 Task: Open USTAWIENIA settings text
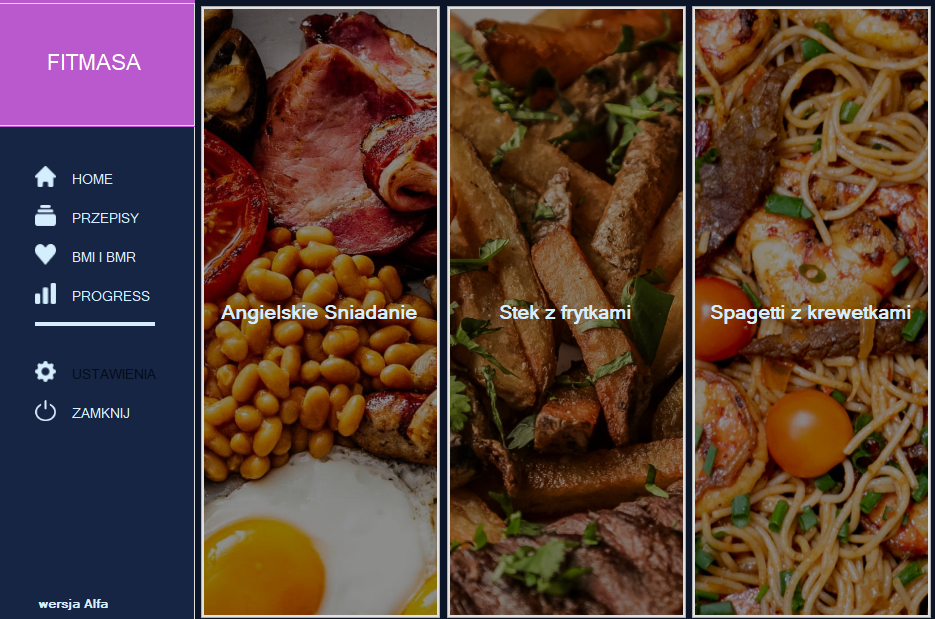pos(114,374)
